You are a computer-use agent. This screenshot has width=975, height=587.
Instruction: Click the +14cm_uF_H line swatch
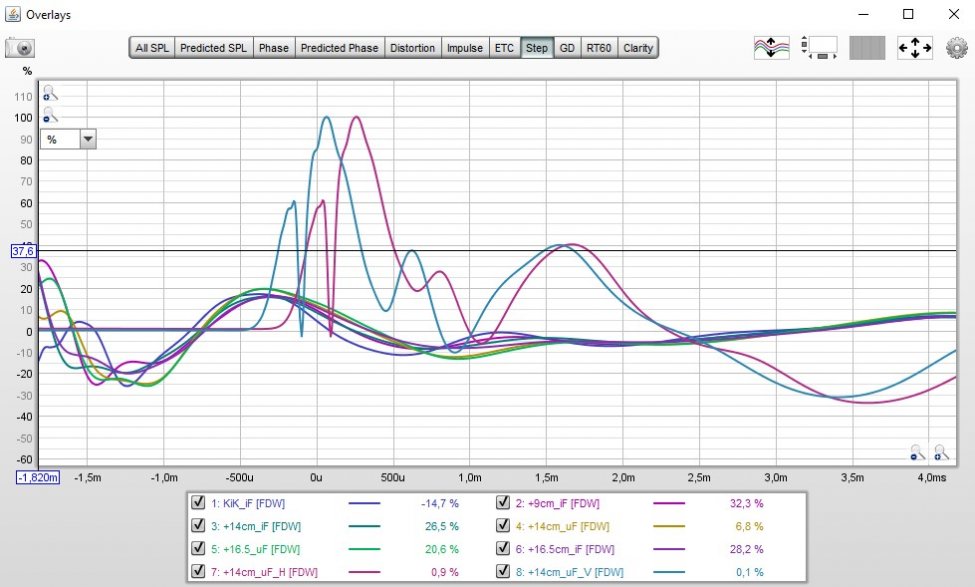pos(364,572)
